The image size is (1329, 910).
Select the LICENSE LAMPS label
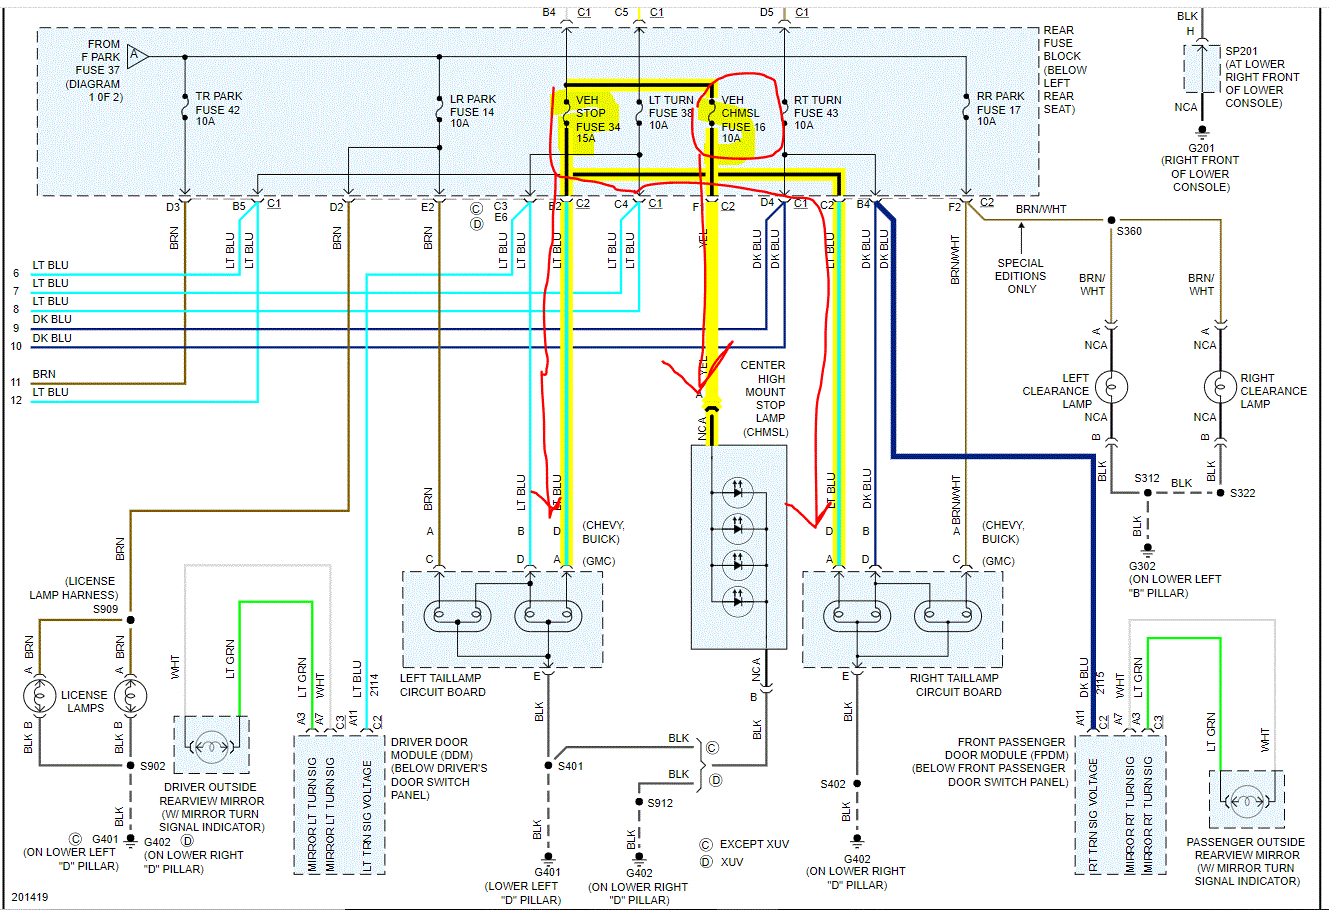point(85,701)
